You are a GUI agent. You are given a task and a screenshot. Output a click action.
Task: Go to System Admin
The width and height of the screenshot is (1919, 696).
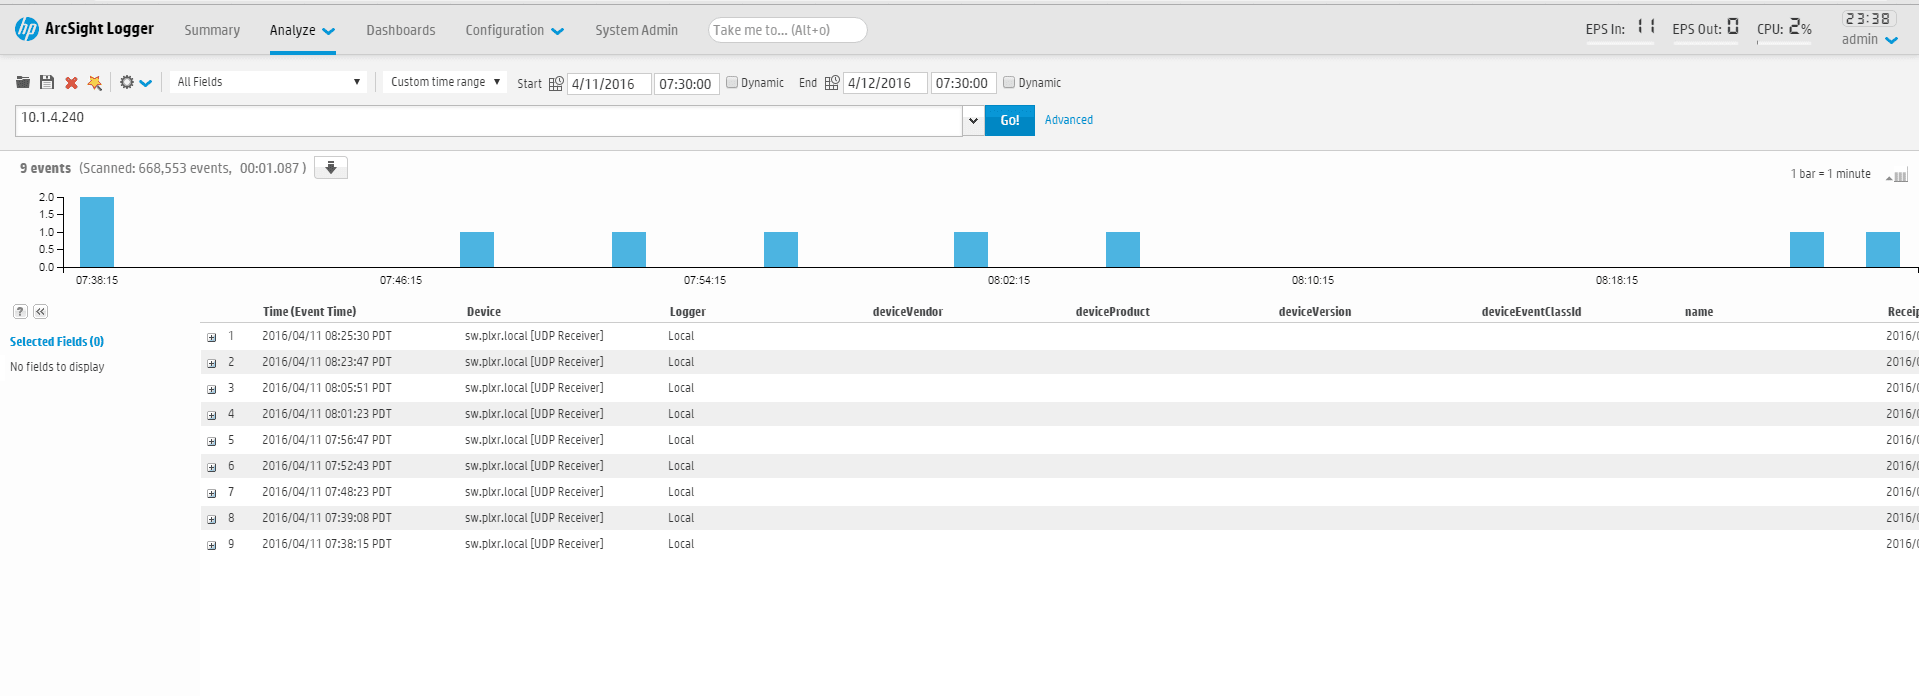pos(636,30)
